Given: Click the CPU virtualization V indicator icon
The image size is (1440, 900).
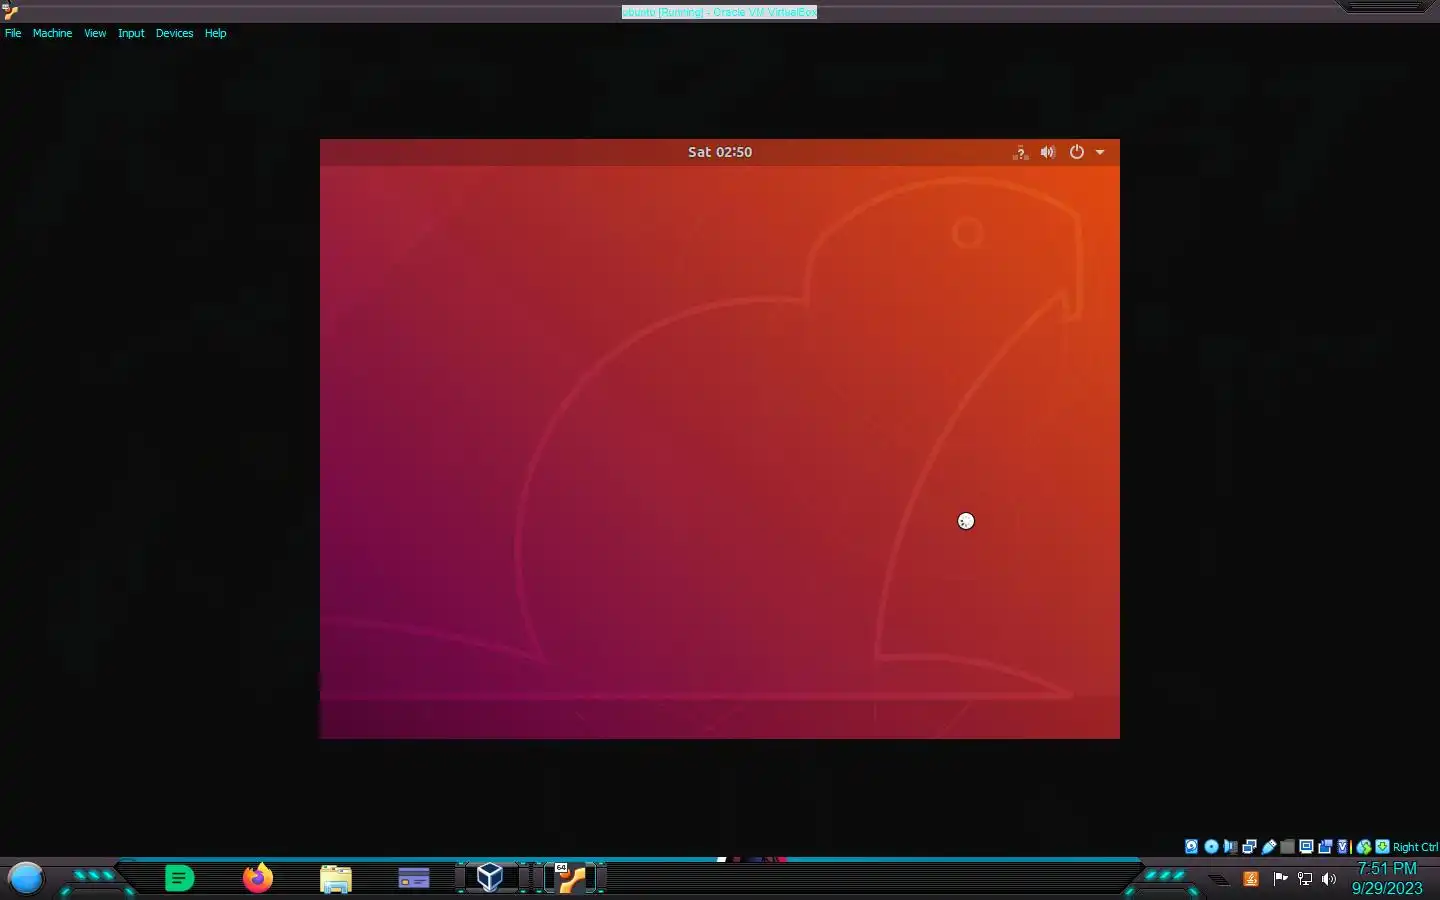Looking at the screenshot, I should click(x=1343, y=847).
